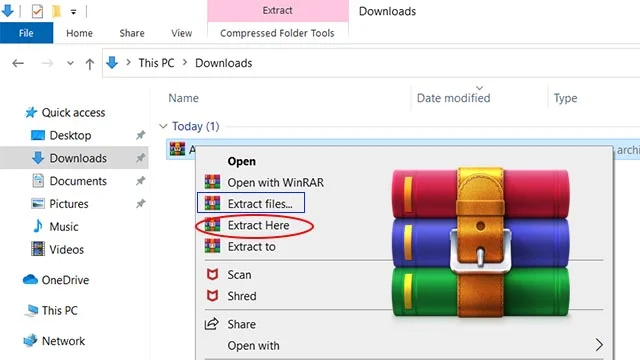640x360 pixels.
Task: Choose Extract Here from context menu
Action: [x=258, y=225]
